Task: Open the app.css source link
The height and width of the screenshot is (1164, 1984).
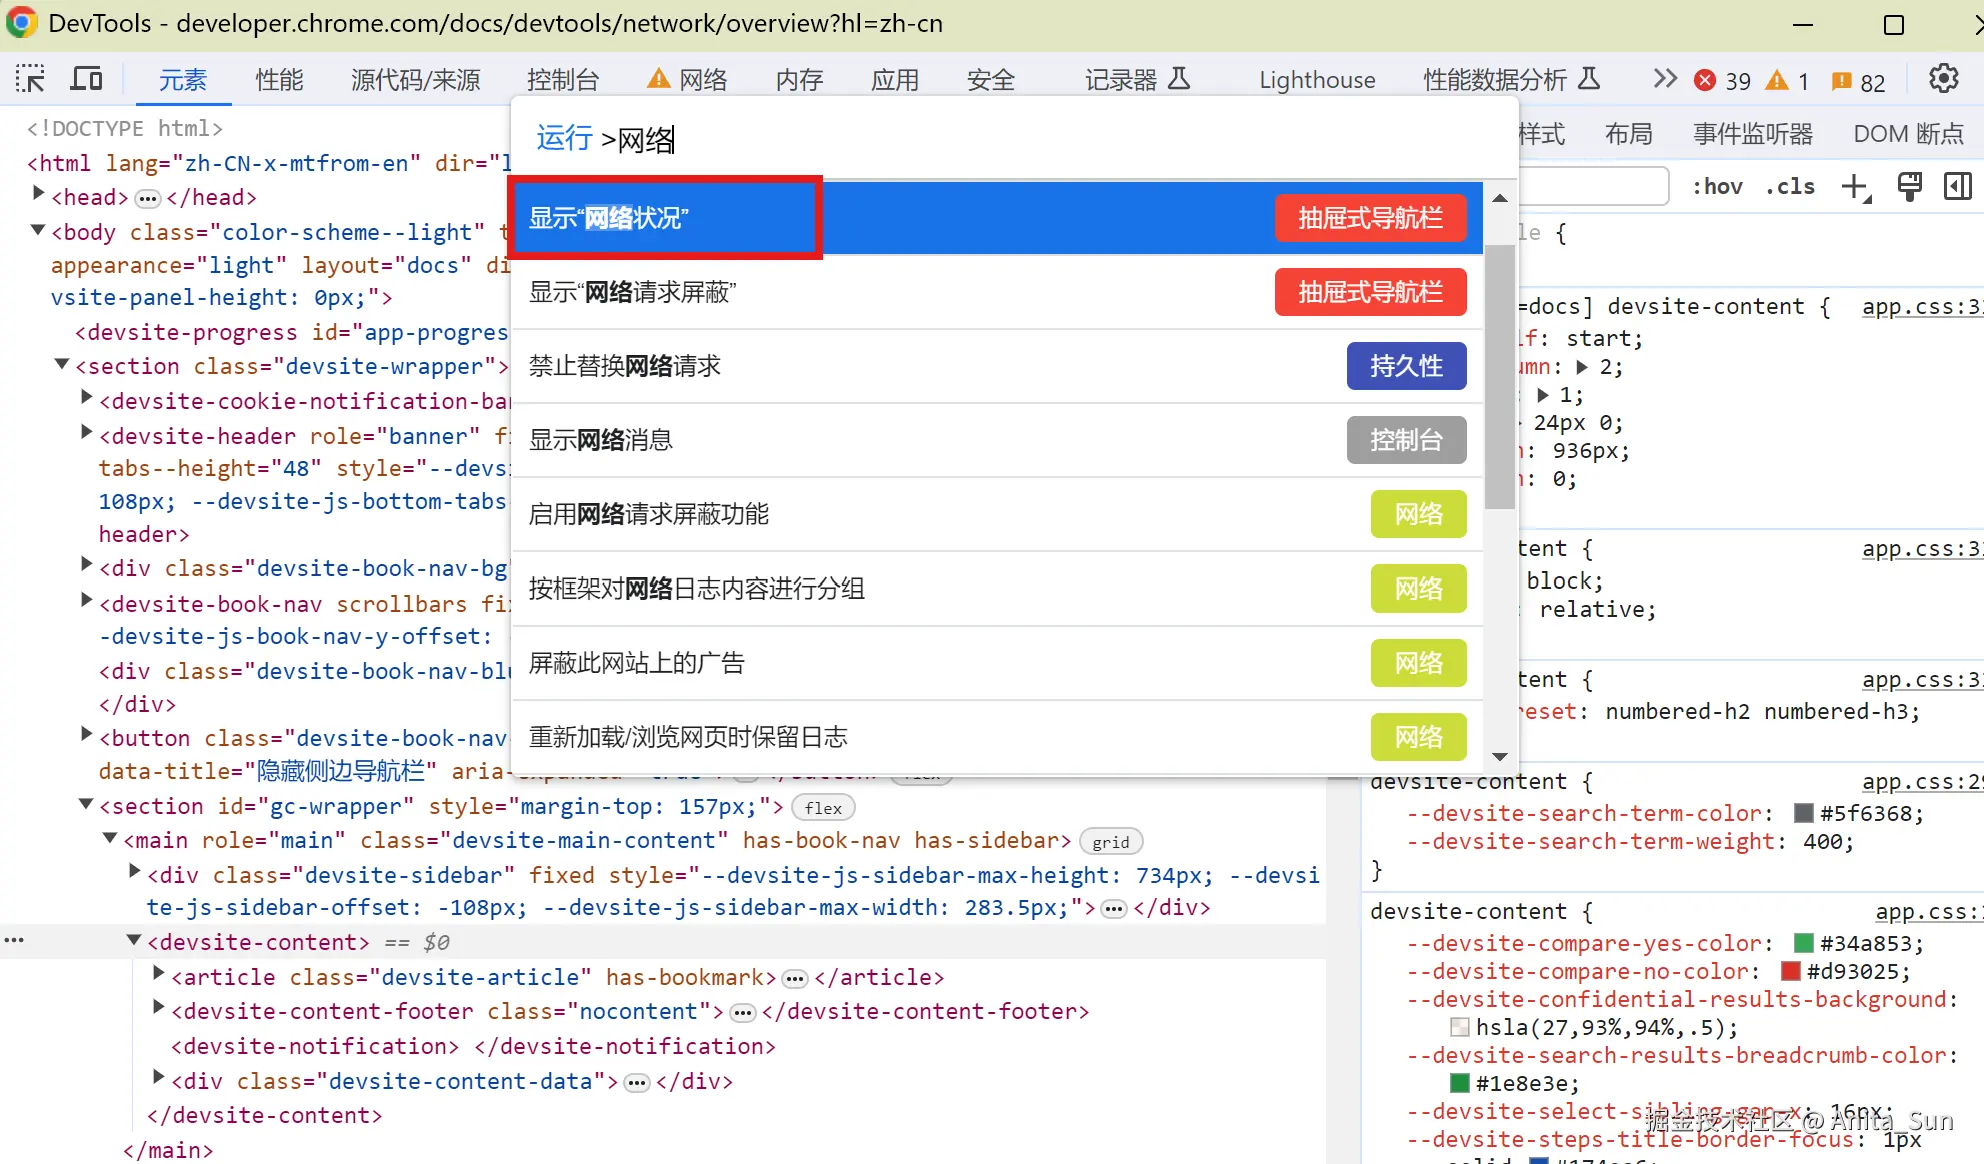Action: [x=1920, y=307]
